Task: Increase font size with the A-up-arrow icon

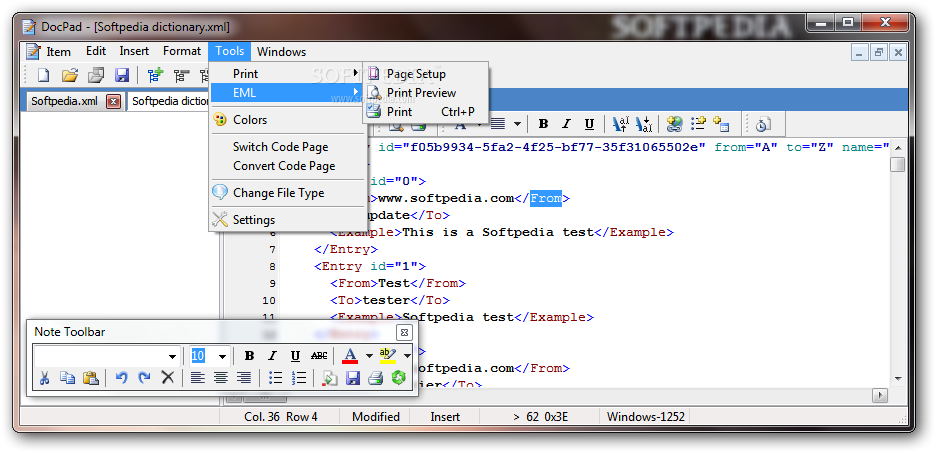Action: point(621,124)
